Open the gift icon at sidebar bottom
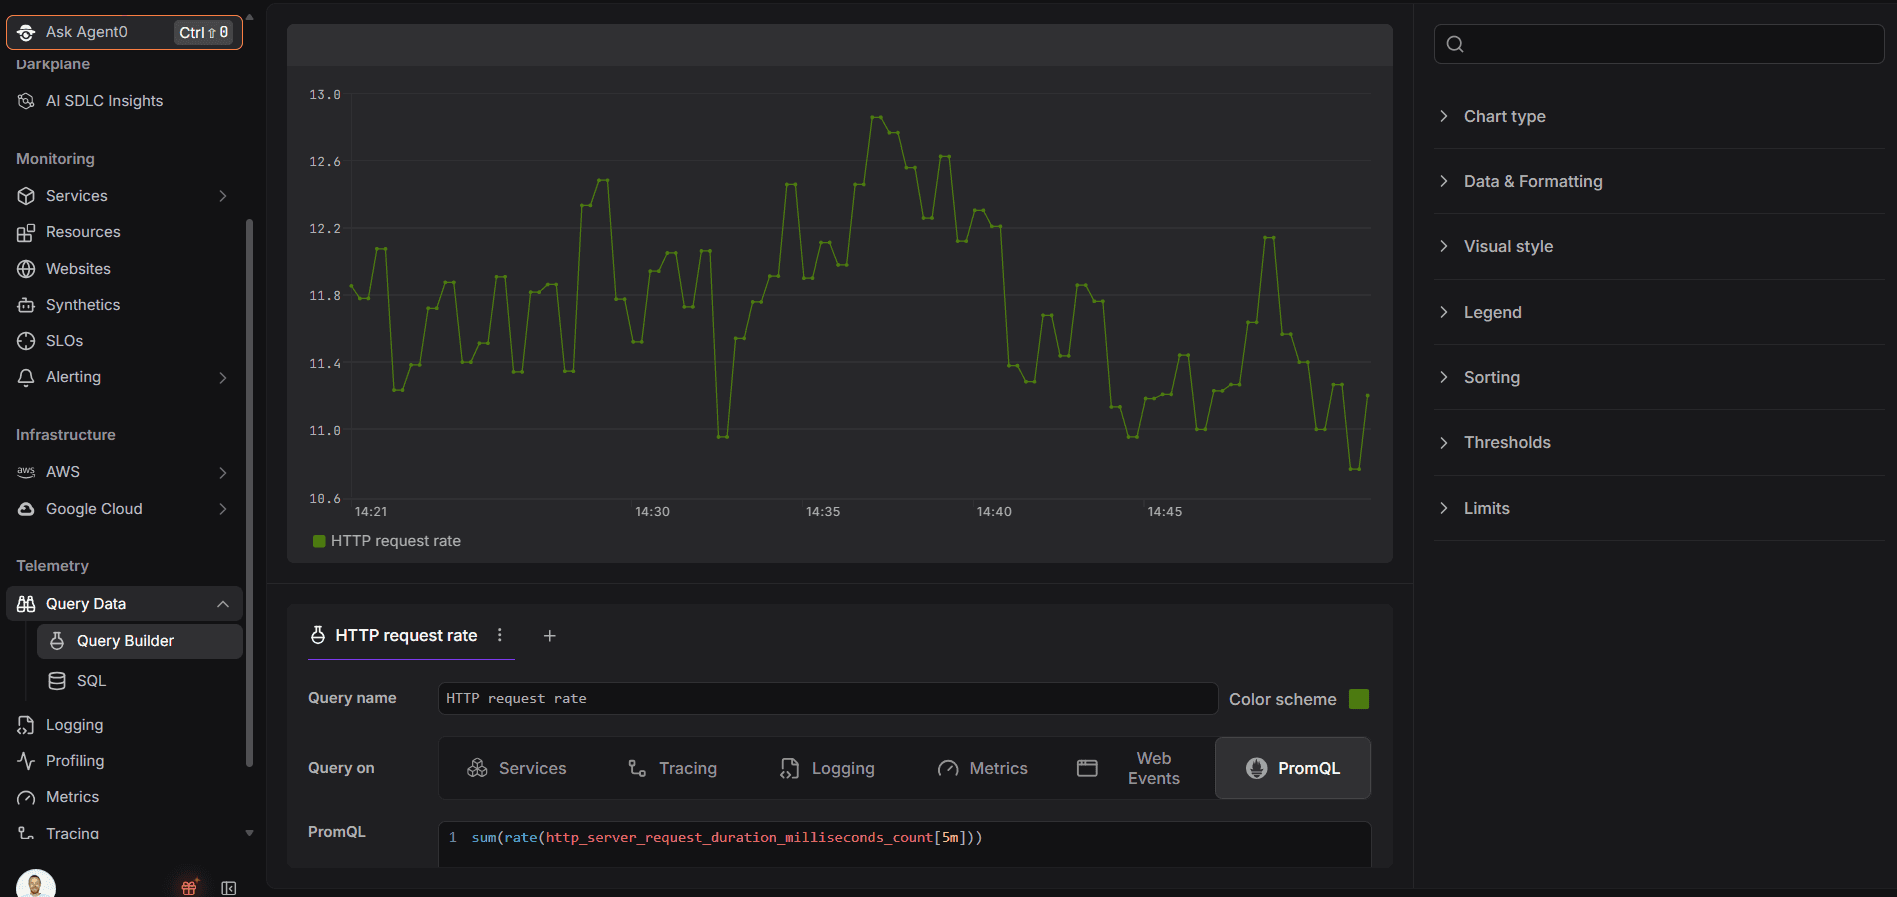The width and height of the screenshot is (1897, 897). point(189,887)
